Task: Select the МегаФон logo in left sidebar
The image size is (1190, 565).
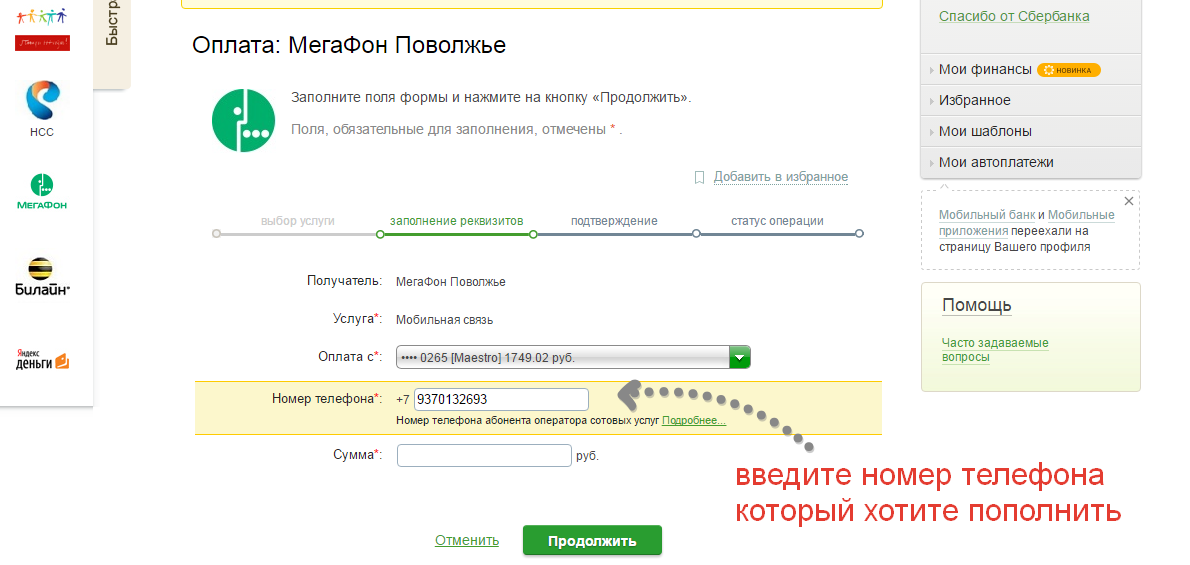Action: [x=42, y=191]
